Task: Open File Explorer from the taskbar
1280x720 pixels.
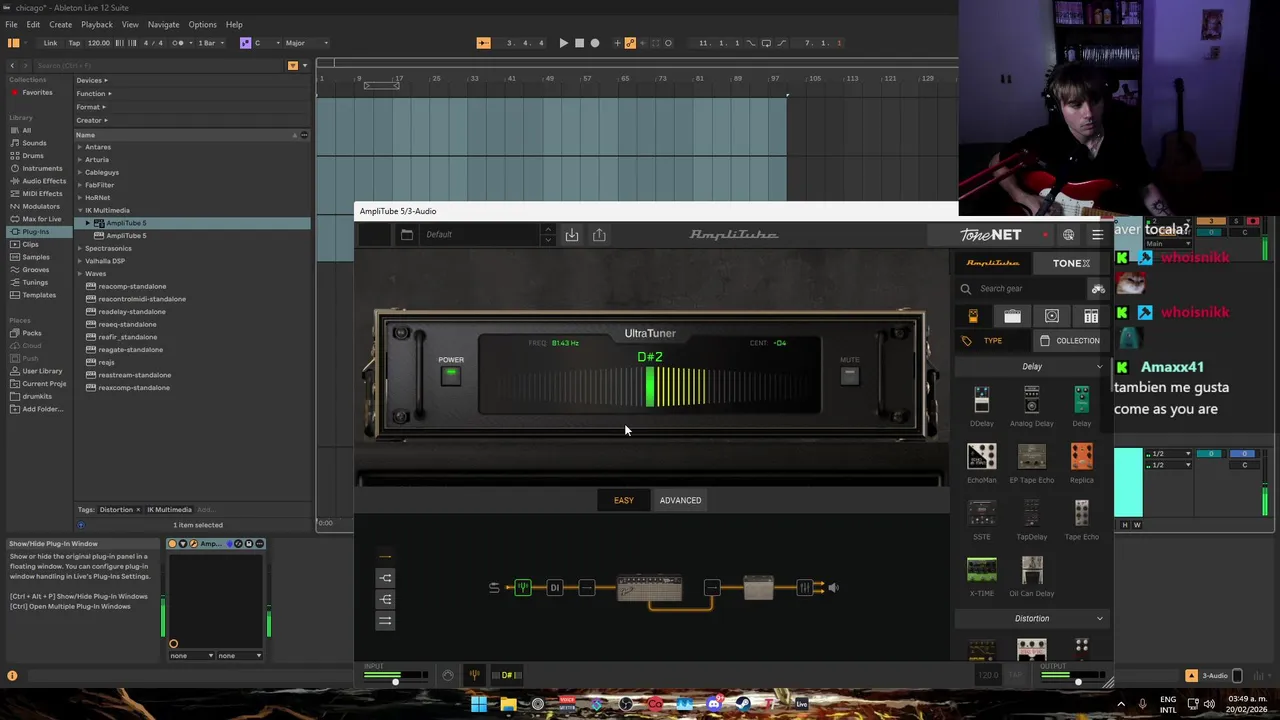Action: [508, 704]
